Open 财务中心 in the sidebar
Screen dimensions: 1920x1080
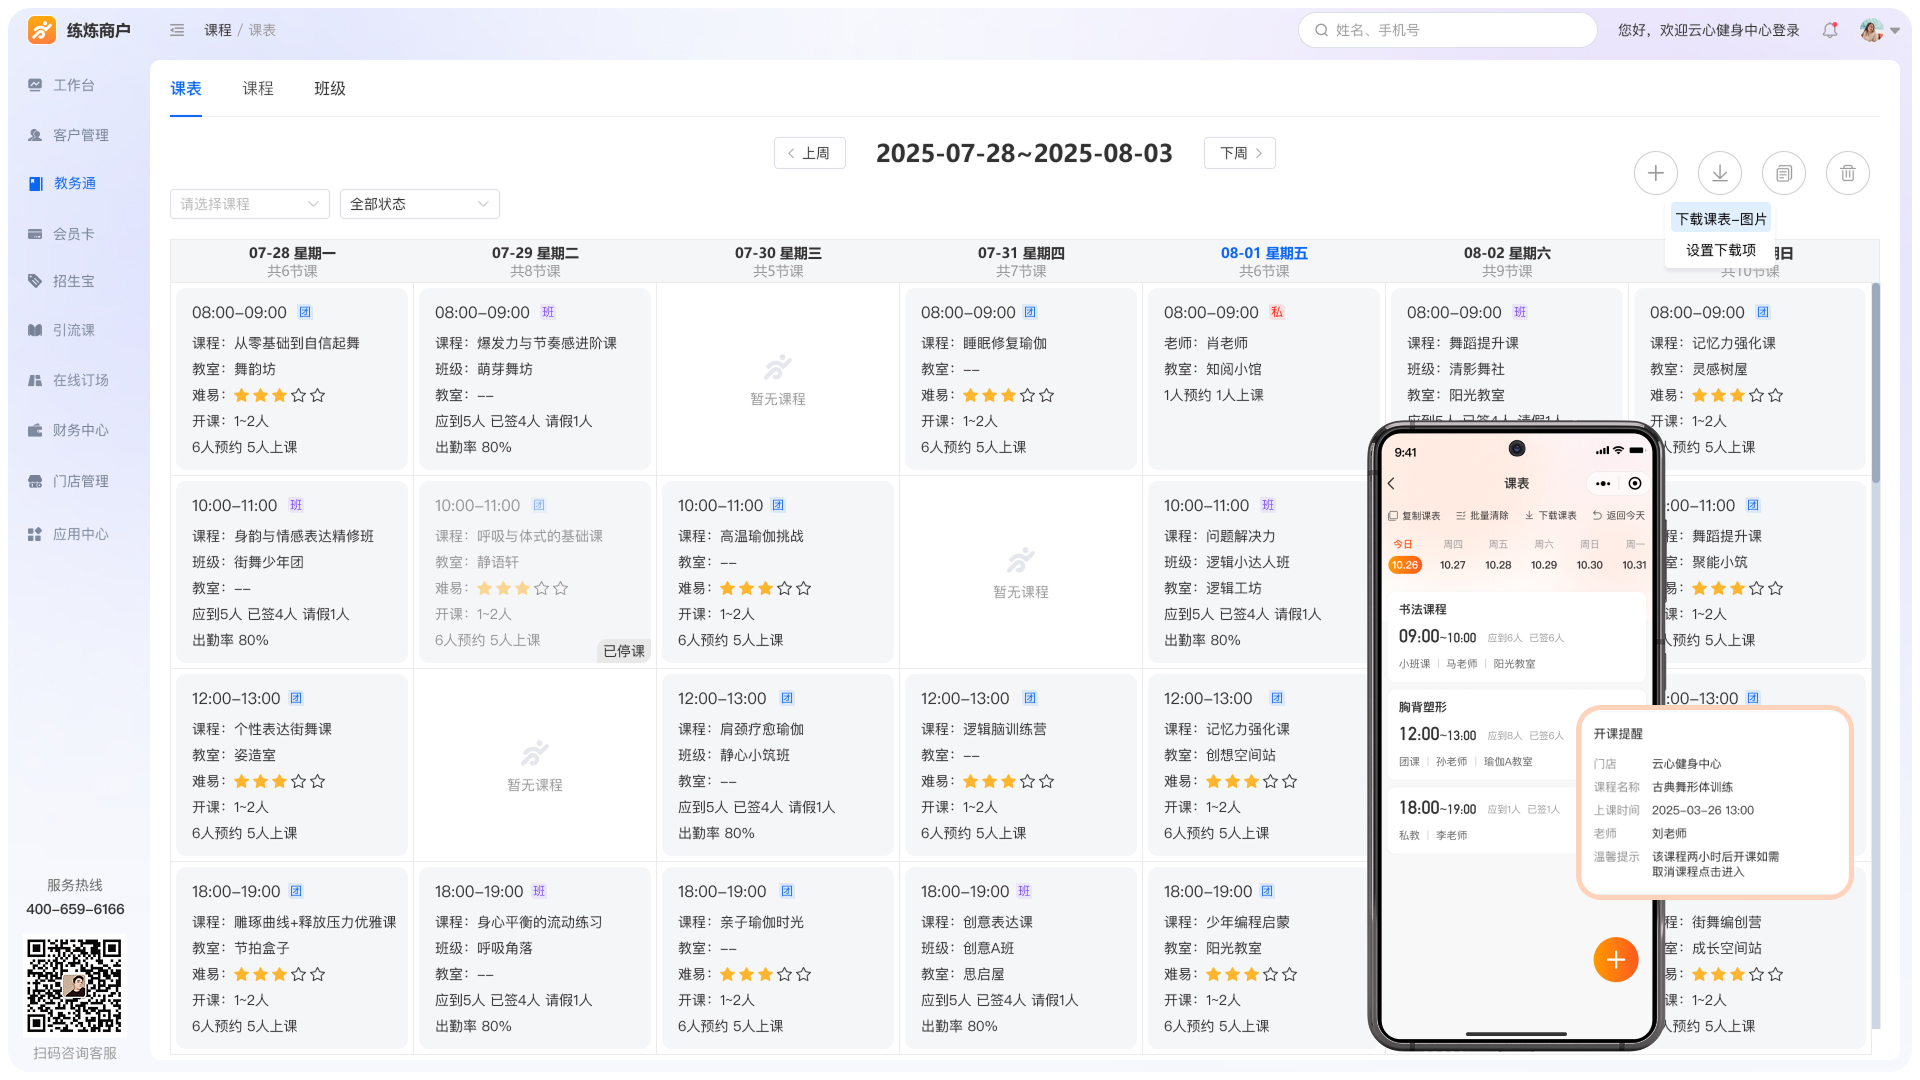80,430
